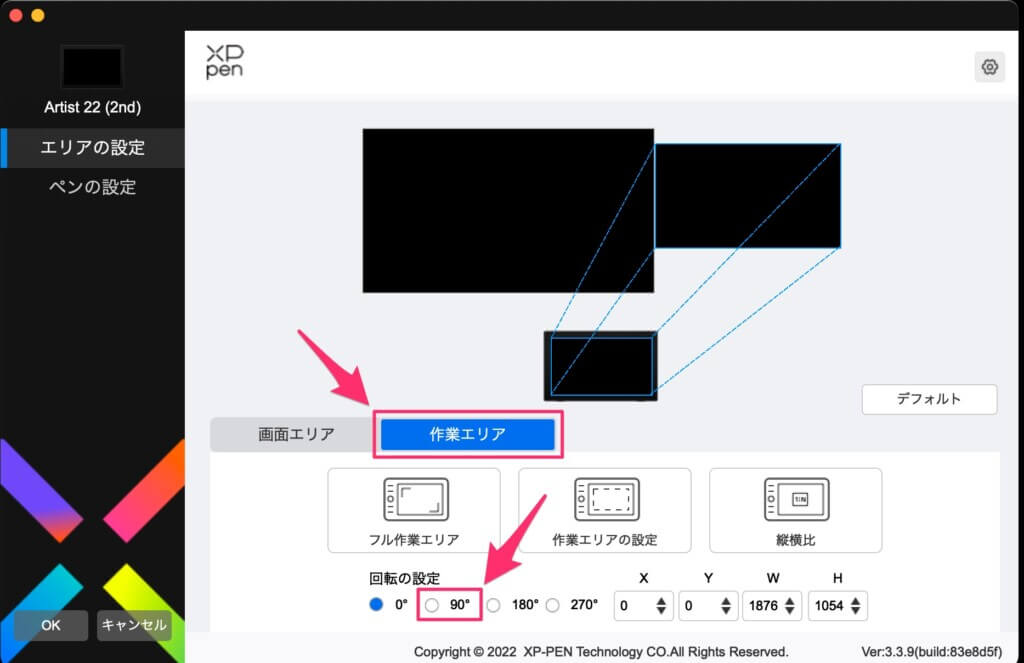Switch to the 作業エリア tab
This screenshot has width=1024, height=663.
tap(467, 434)
